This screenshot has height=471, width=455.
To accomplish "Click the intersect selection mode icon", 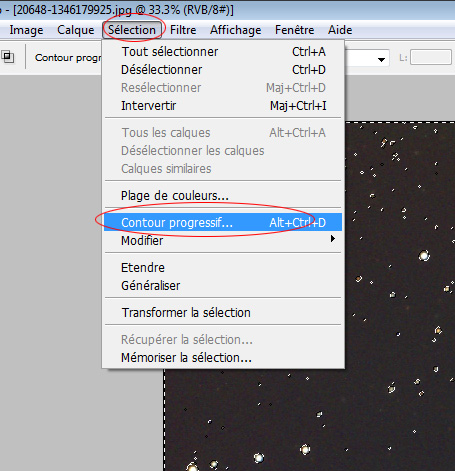I will (8, 57).
